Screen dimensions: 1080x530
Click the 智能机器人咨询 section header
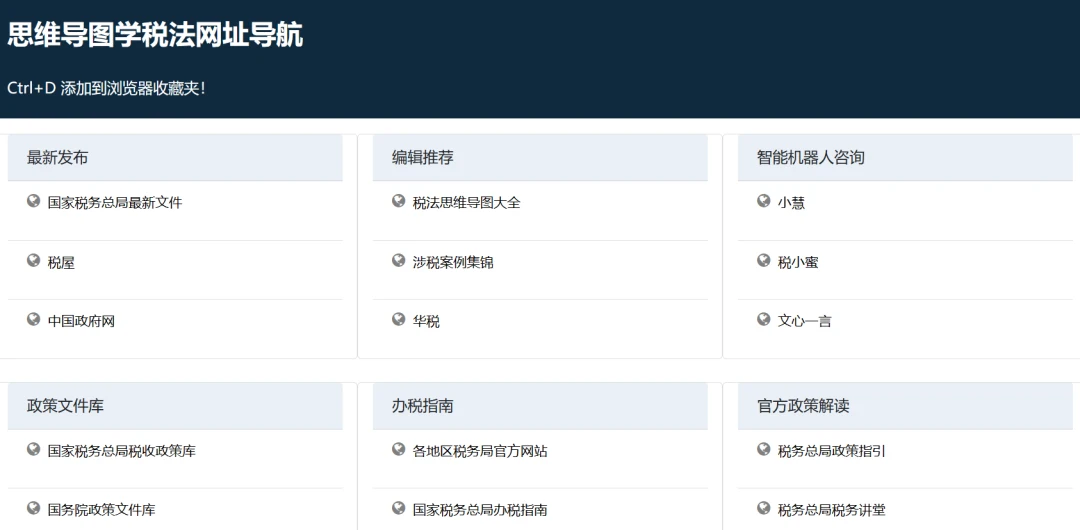(905, 158)
